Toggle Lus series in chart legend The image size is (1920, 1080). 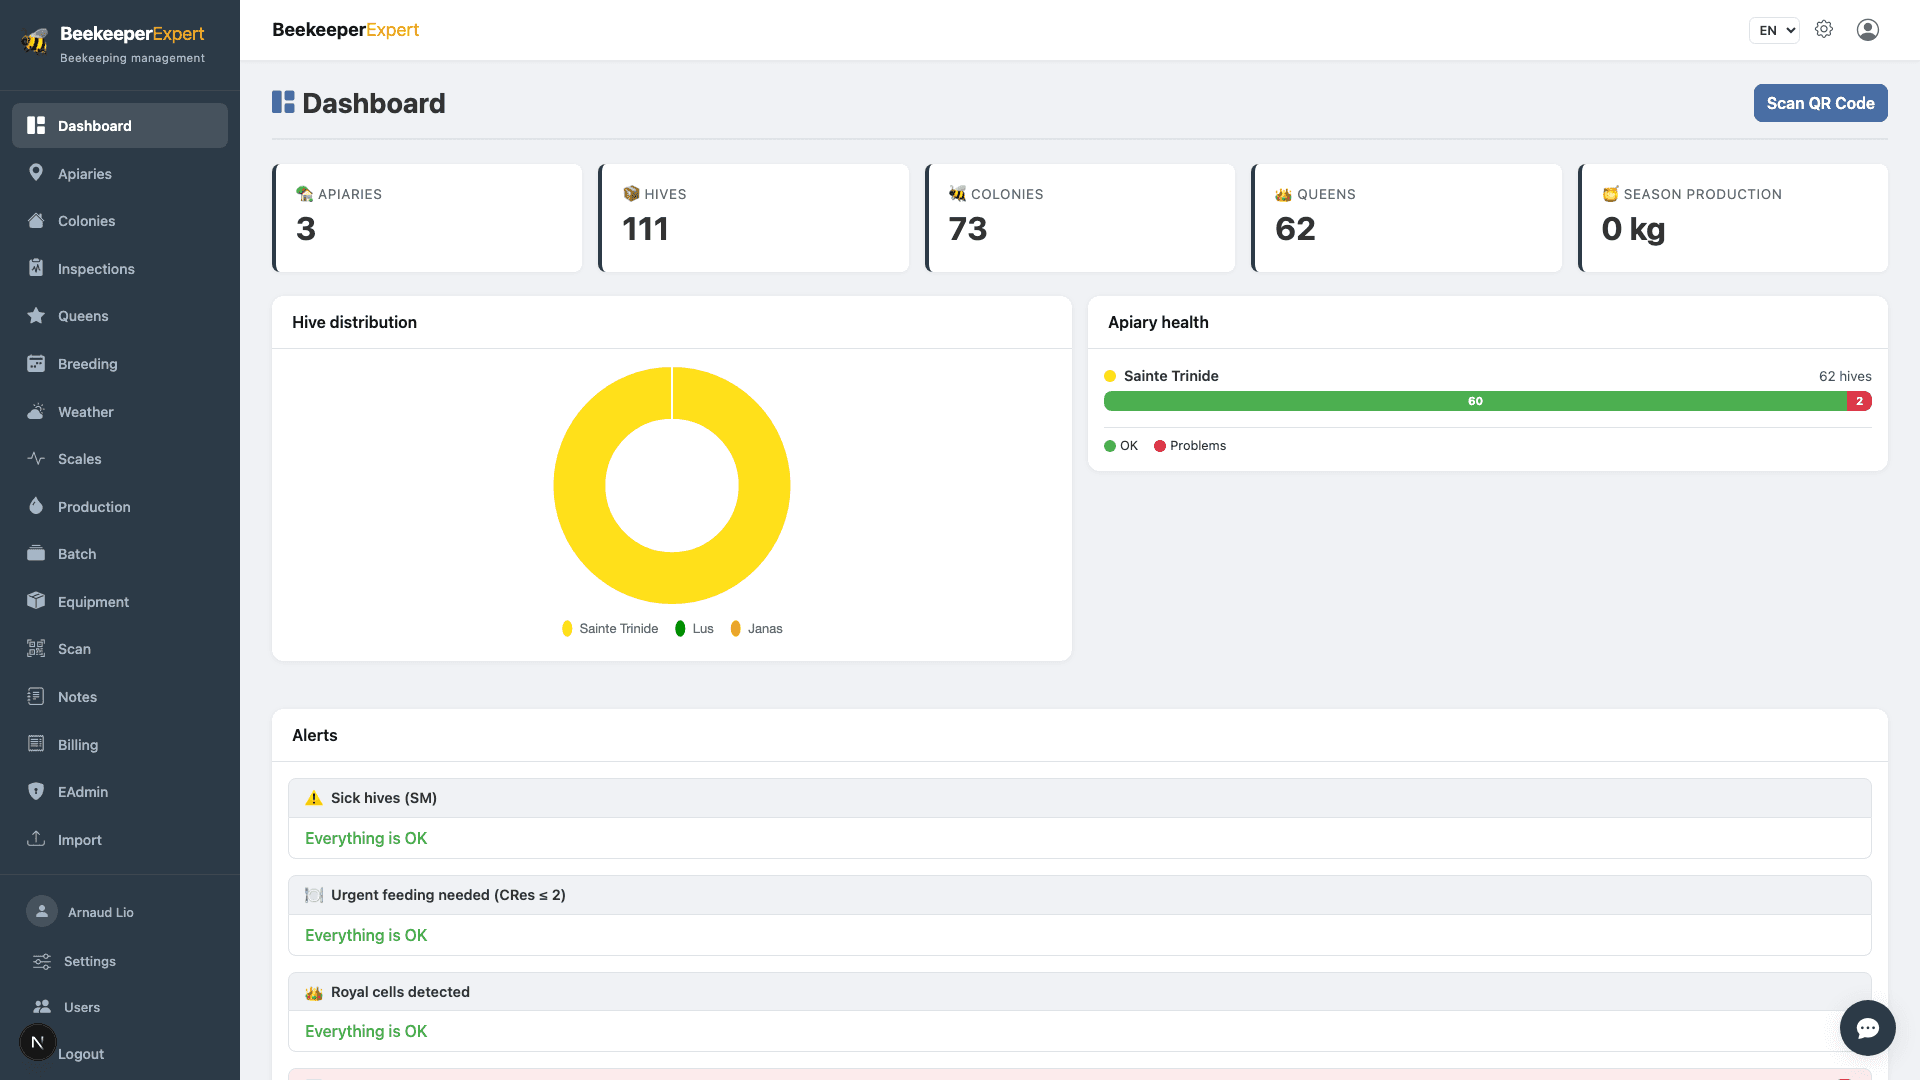pyautogui.click(x=694, y=628)
